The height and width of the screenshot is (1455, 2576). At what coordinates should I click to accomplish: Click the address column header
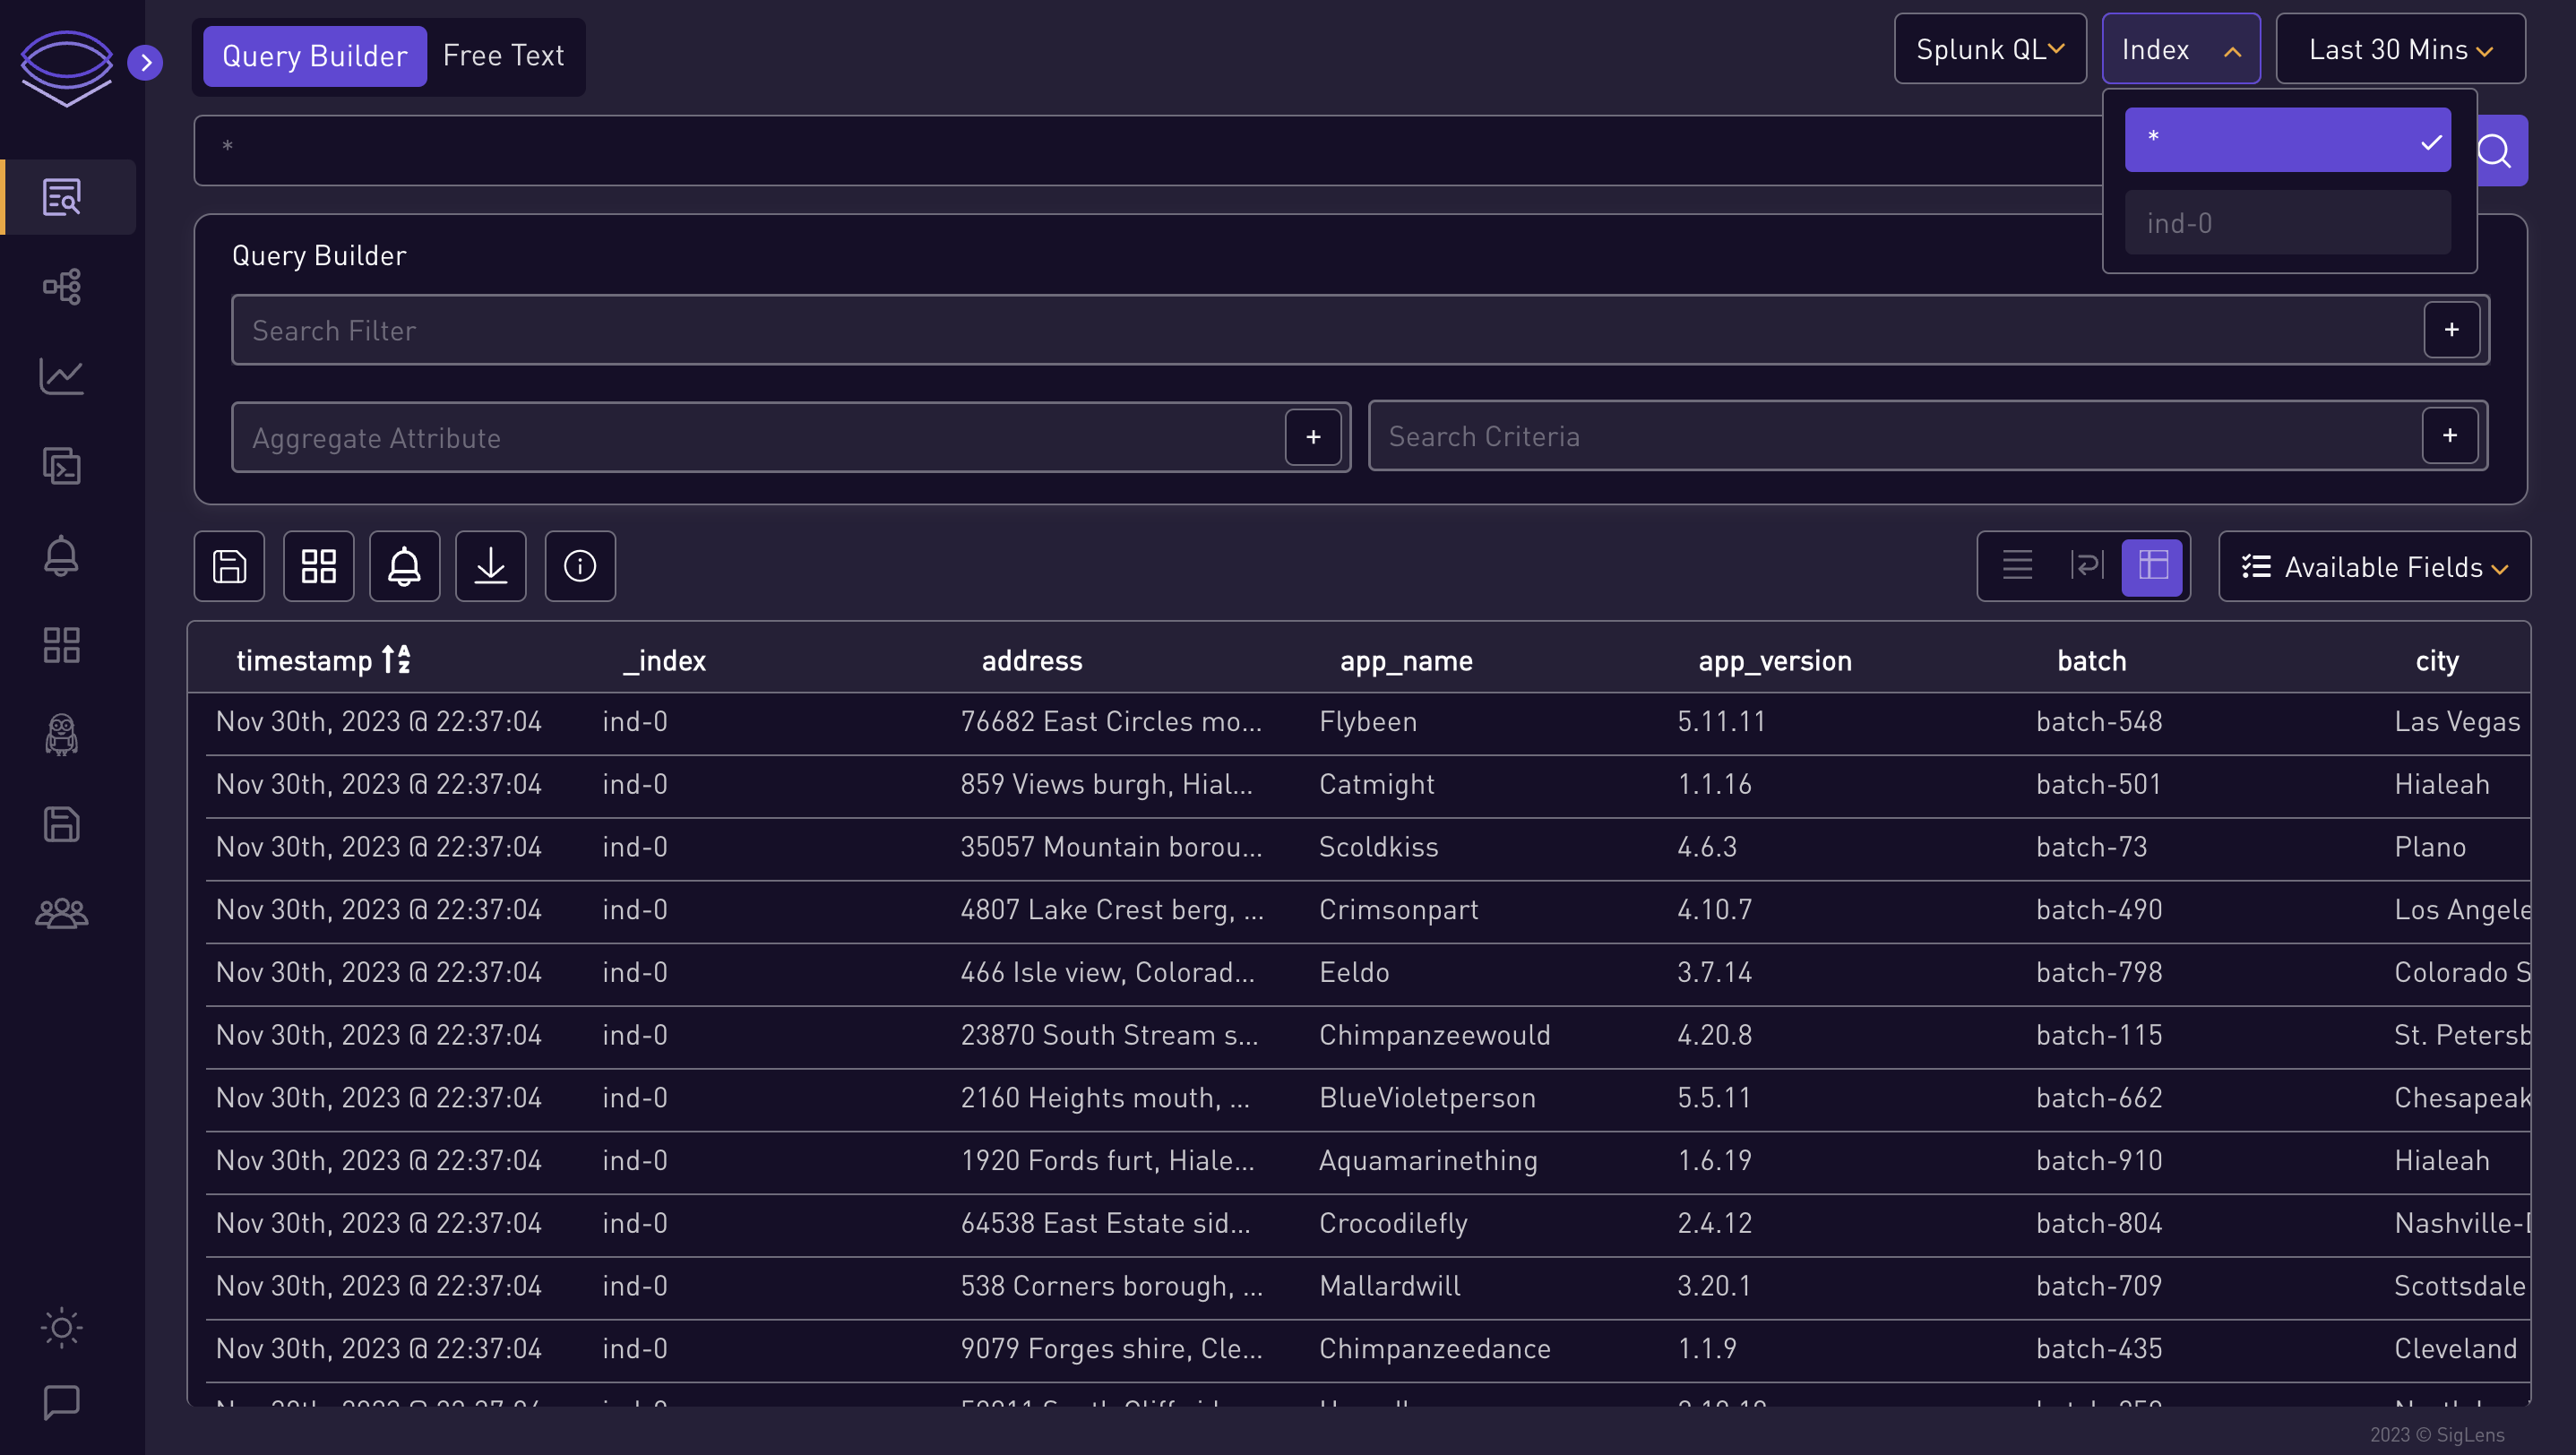click(x=1031, y=660)
